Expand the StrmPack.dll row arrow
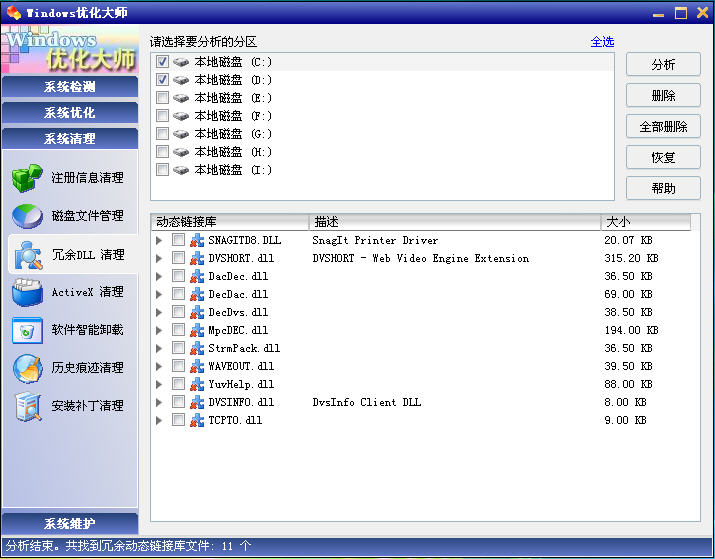Image resolution: width=715 pixels, height=559 pixels. pyautogui.click(x=159, y=348)
